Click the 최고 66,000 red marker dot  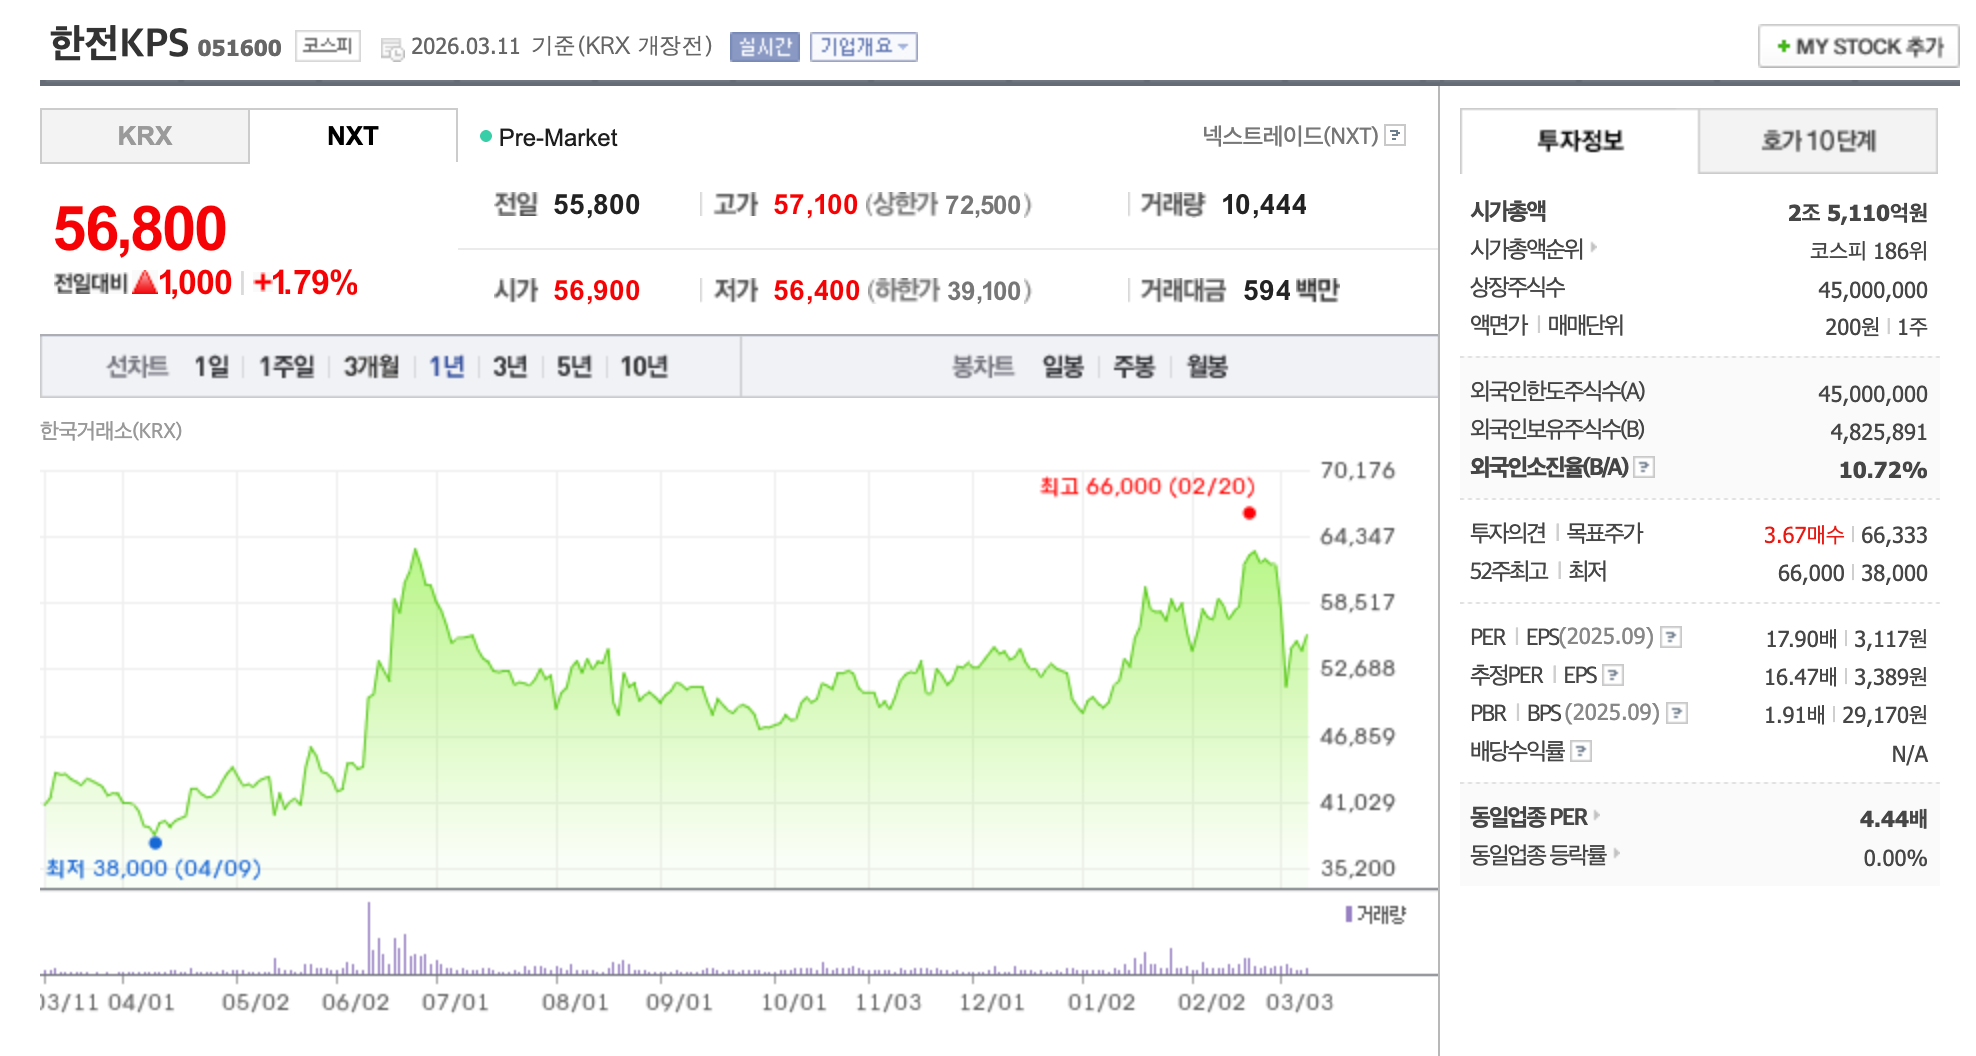(1249, 513)
